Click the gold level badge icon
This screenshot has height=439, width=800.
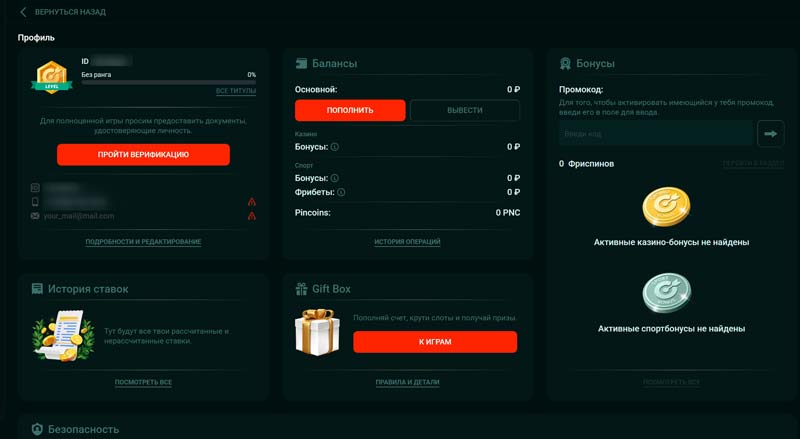[50, 77]
